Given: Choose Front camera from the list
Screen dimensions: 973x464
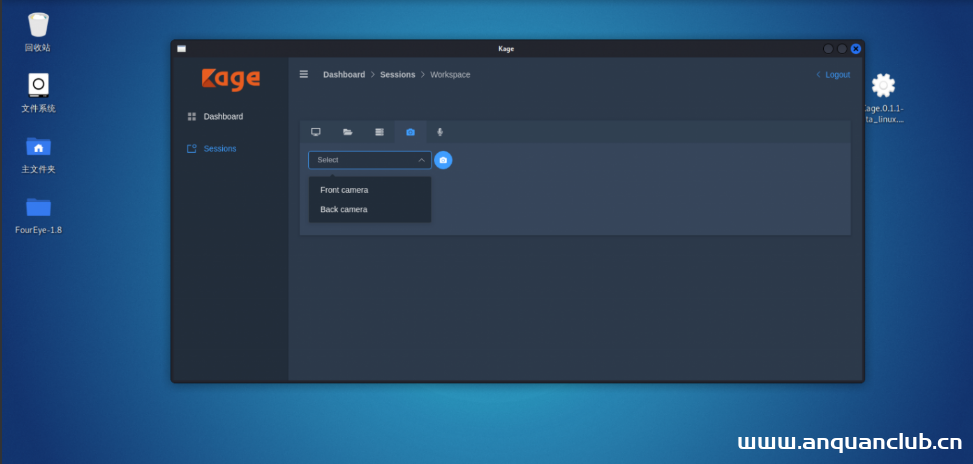Looking at the screenshot, I should click(344, 190).
